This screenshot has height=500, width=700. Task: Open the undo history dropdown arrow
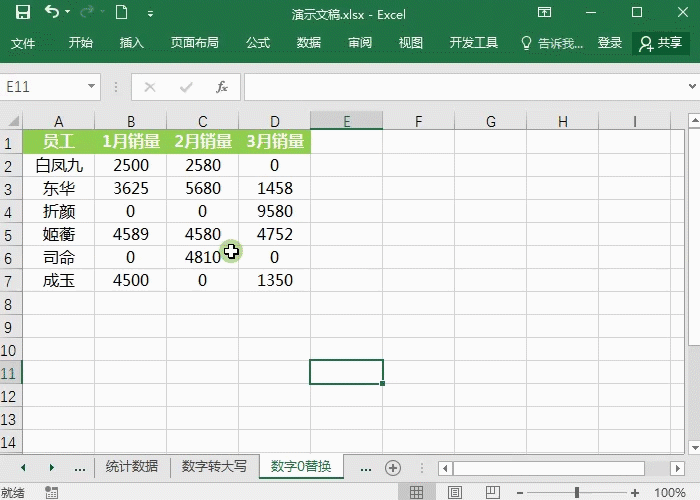coord(68,12)
